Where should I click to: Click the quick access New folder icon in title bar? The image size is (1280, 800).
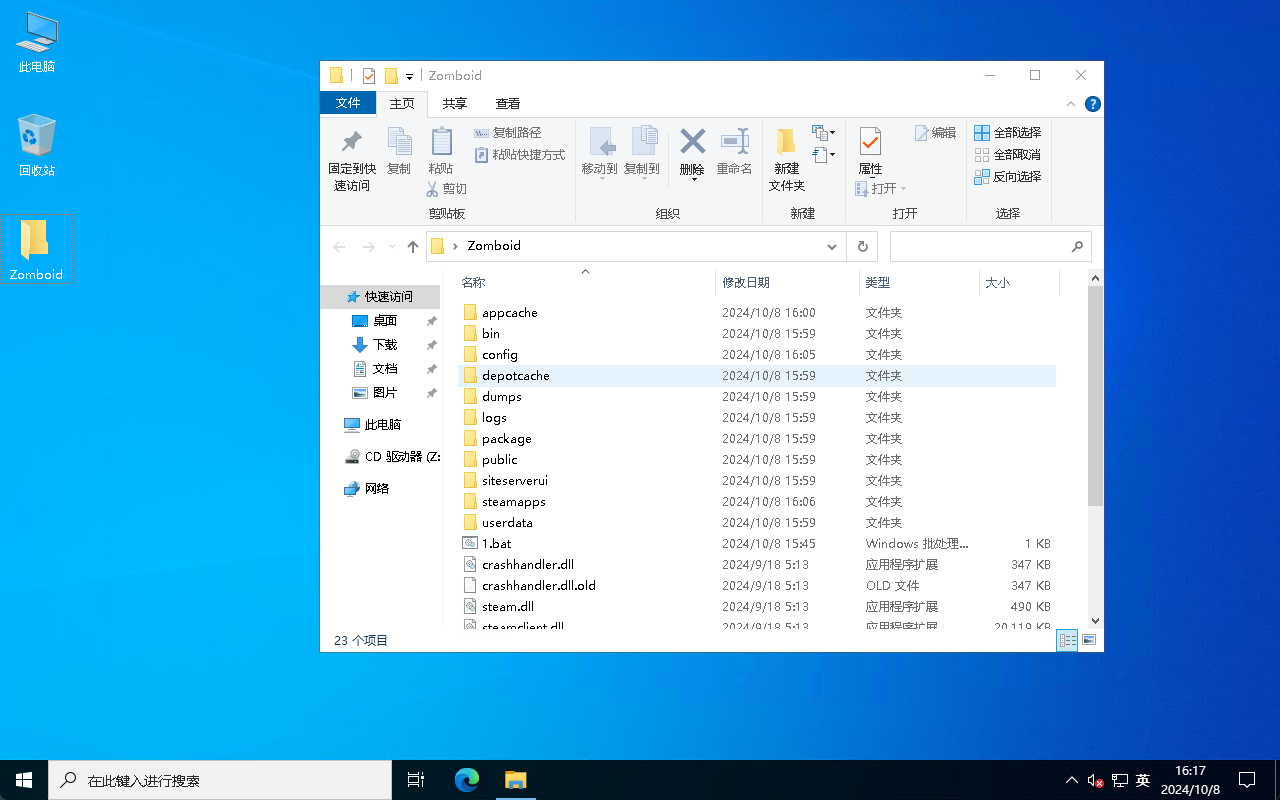[x=391, y=76]
